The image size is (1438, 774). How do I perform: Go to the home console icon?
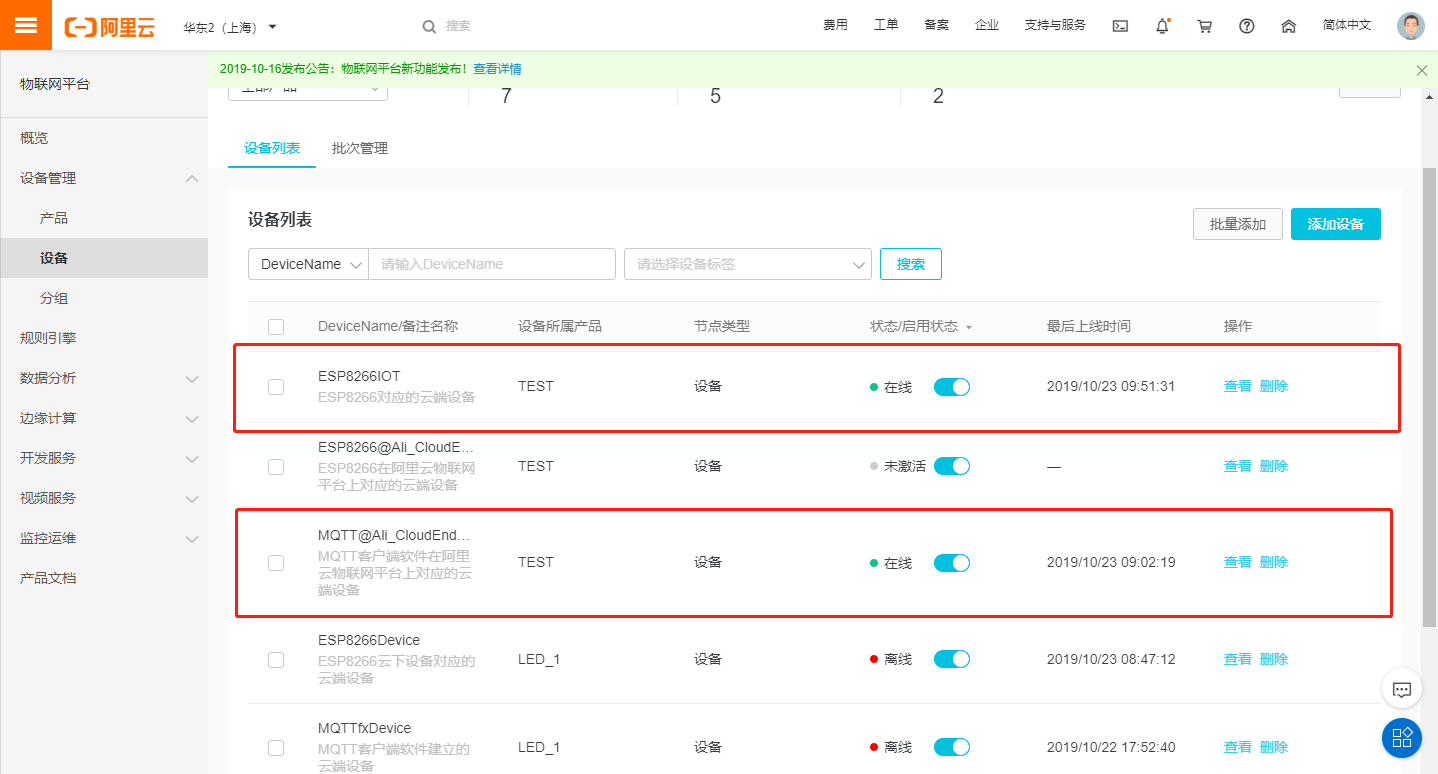click(1288, 26)
